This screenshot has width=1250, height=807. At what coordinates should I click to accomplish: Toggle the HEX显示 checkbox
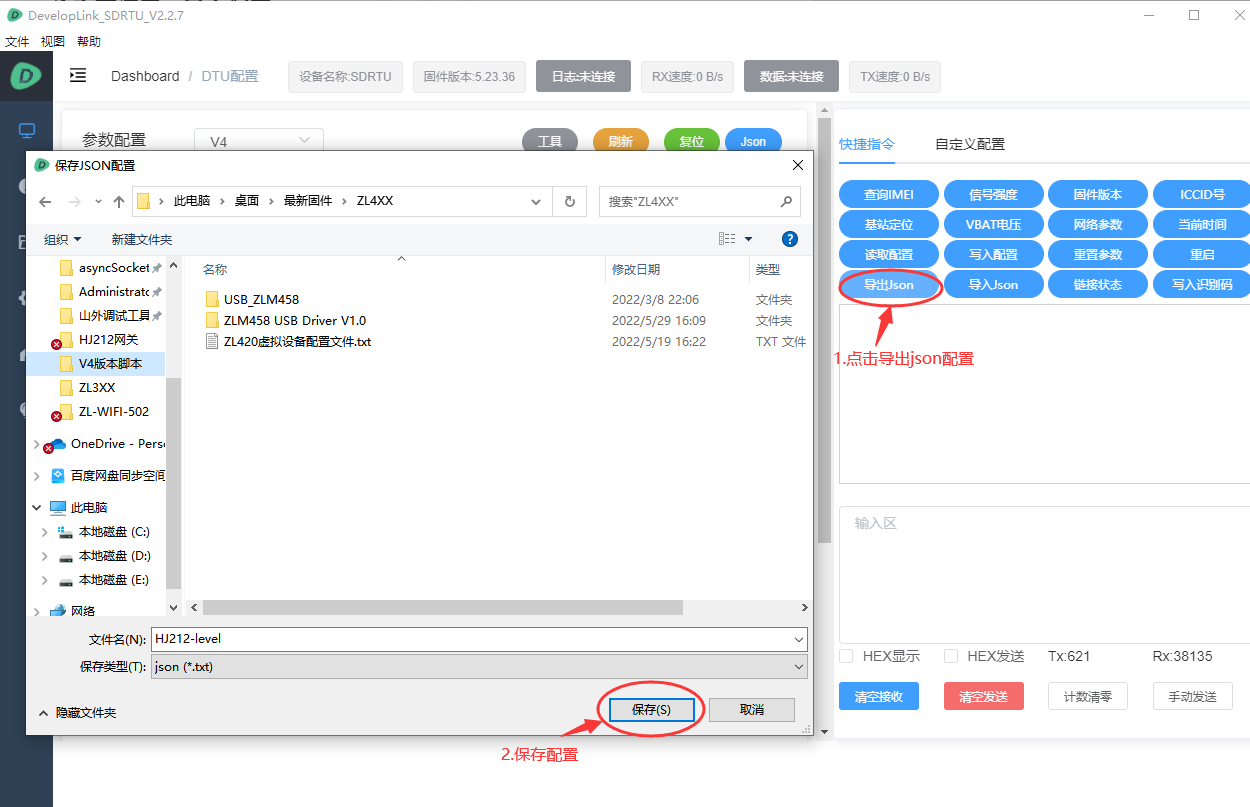pos(846,656)
